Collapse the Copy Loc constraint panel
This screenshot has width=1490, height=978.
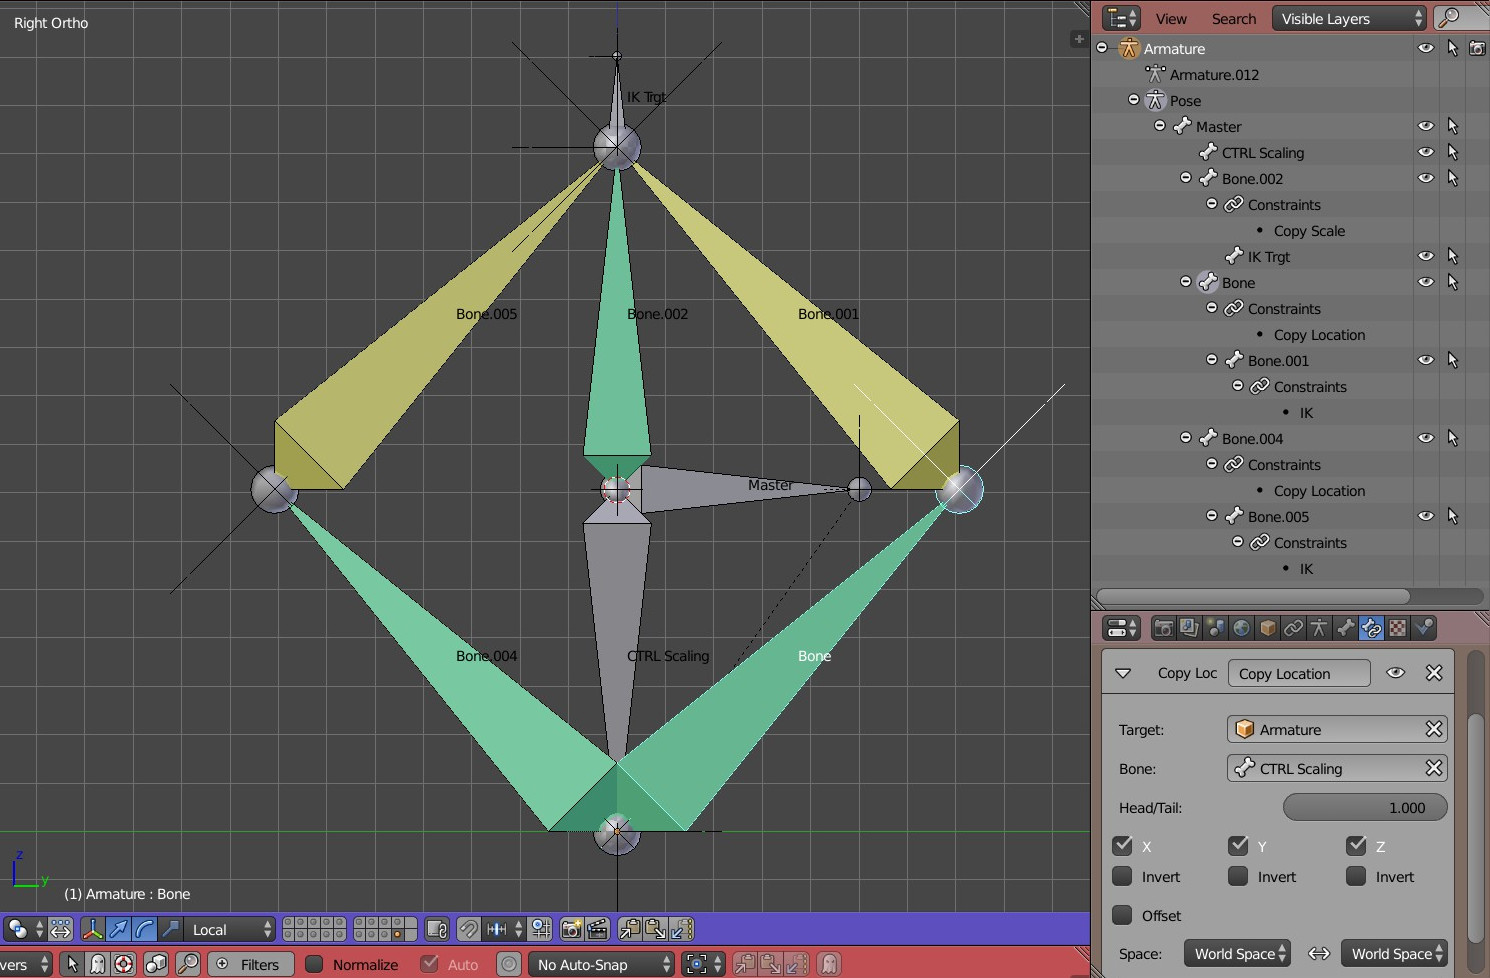pos(1123,673)
